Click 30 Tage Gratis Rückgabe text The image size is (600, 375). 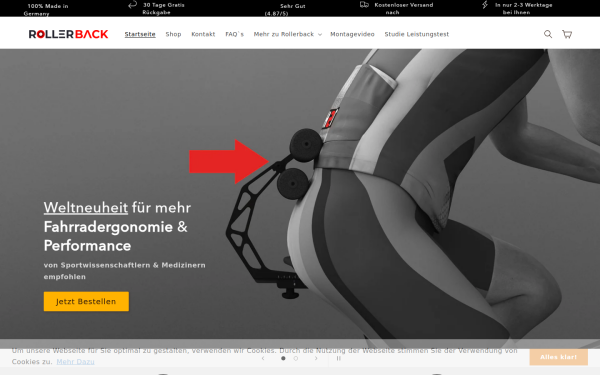click(163, 8)
